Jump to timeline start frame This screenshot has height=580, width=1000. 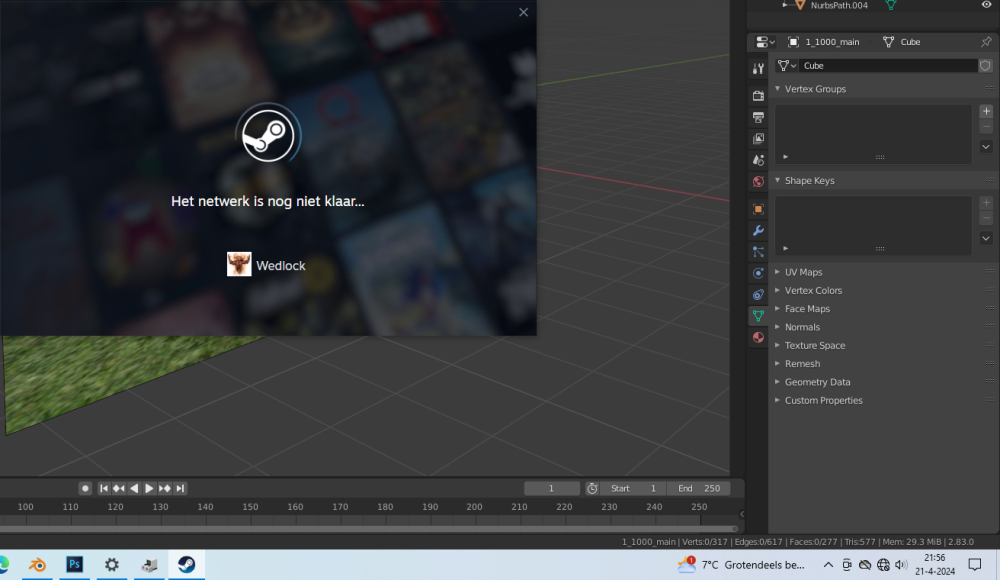point(104,489)
